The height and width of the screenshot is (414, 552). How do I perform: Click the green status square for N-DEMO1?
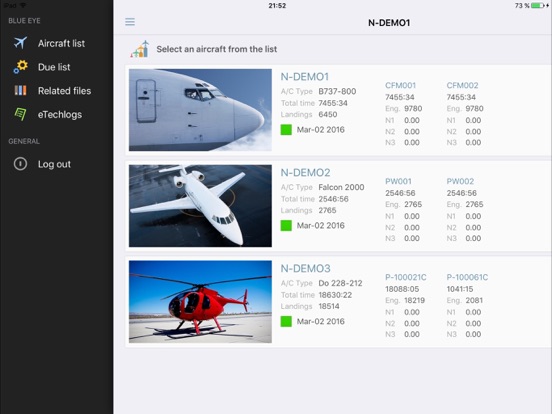(x=286, y=130)
